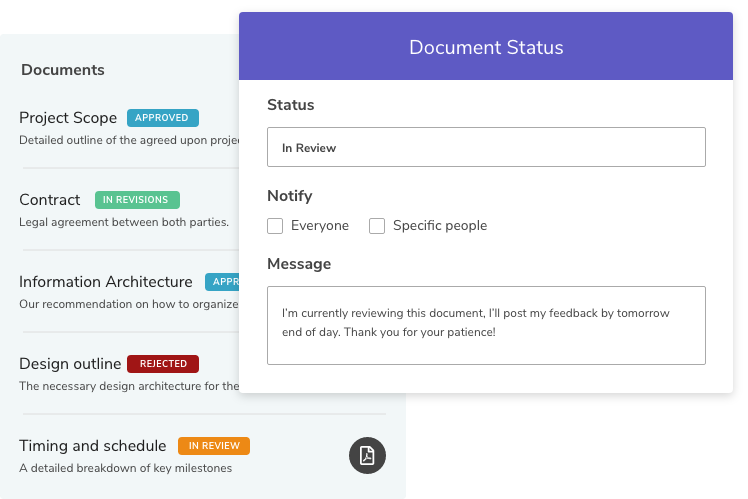Open the Status dropdown showing In Review
Image resolution: width=748 pixels, height=499 pixels.
(x=486, y=147)
